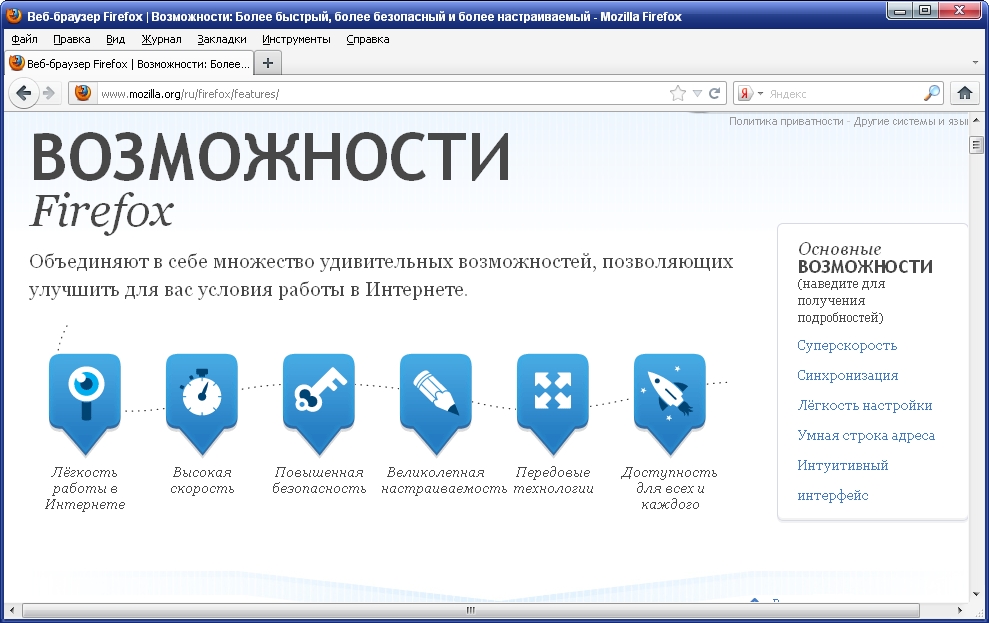Click the pencil icon for Великолепная настраиваемость
The width and height of the screenshot is (989, 623).
tap(436, 404)
